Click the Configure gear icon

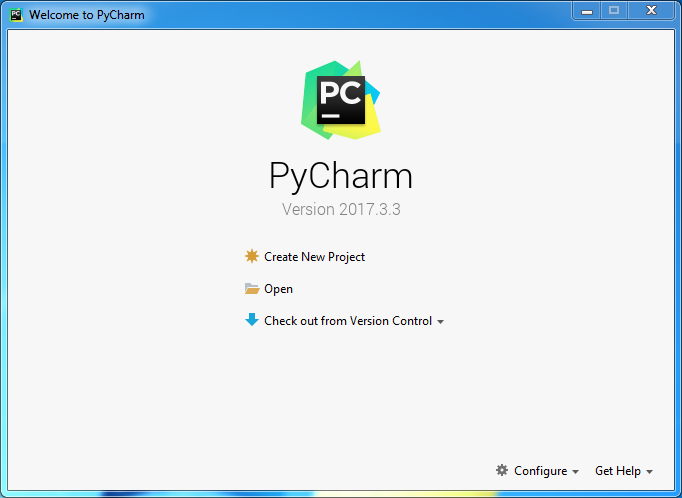coord(502,470)
